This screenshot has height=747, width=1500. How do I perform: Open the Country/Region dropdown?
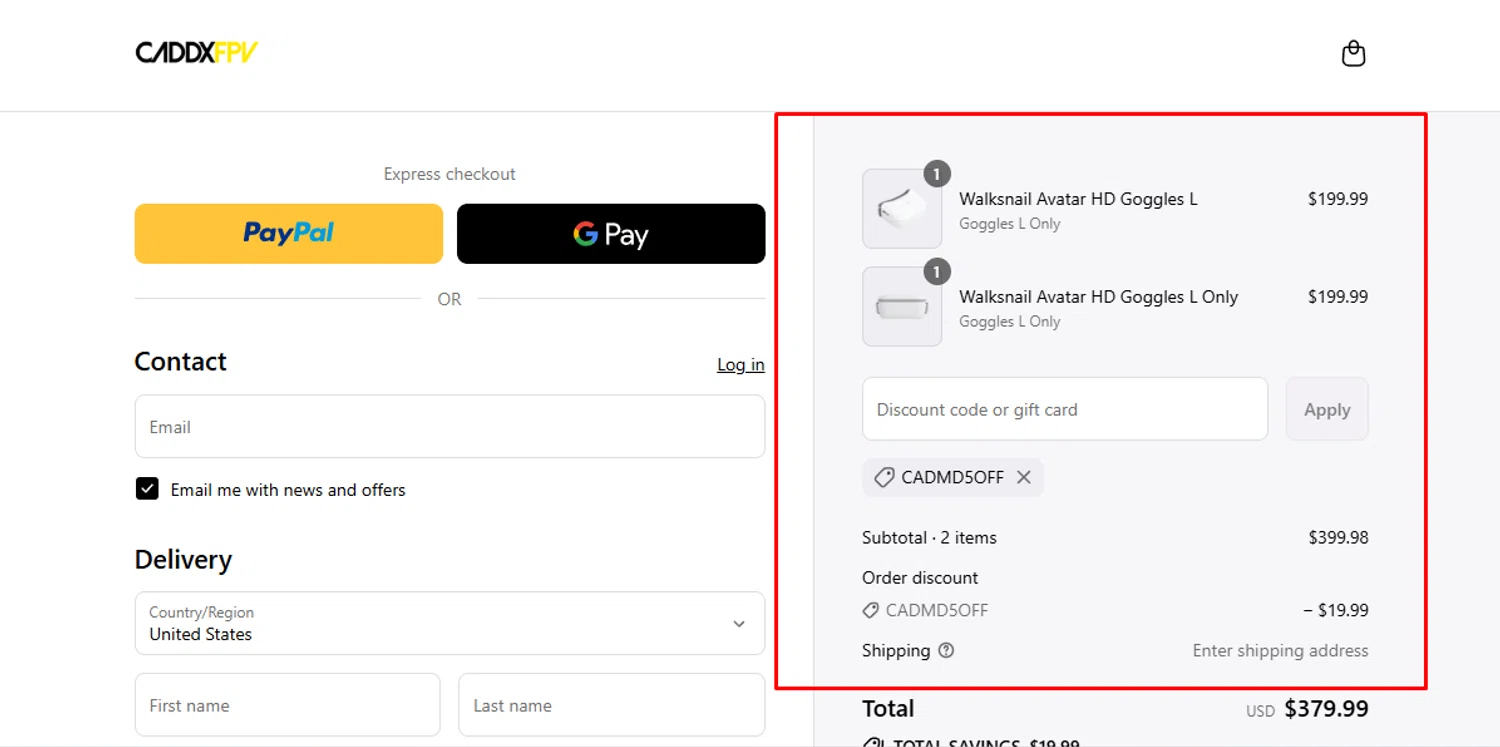[450, 624]
